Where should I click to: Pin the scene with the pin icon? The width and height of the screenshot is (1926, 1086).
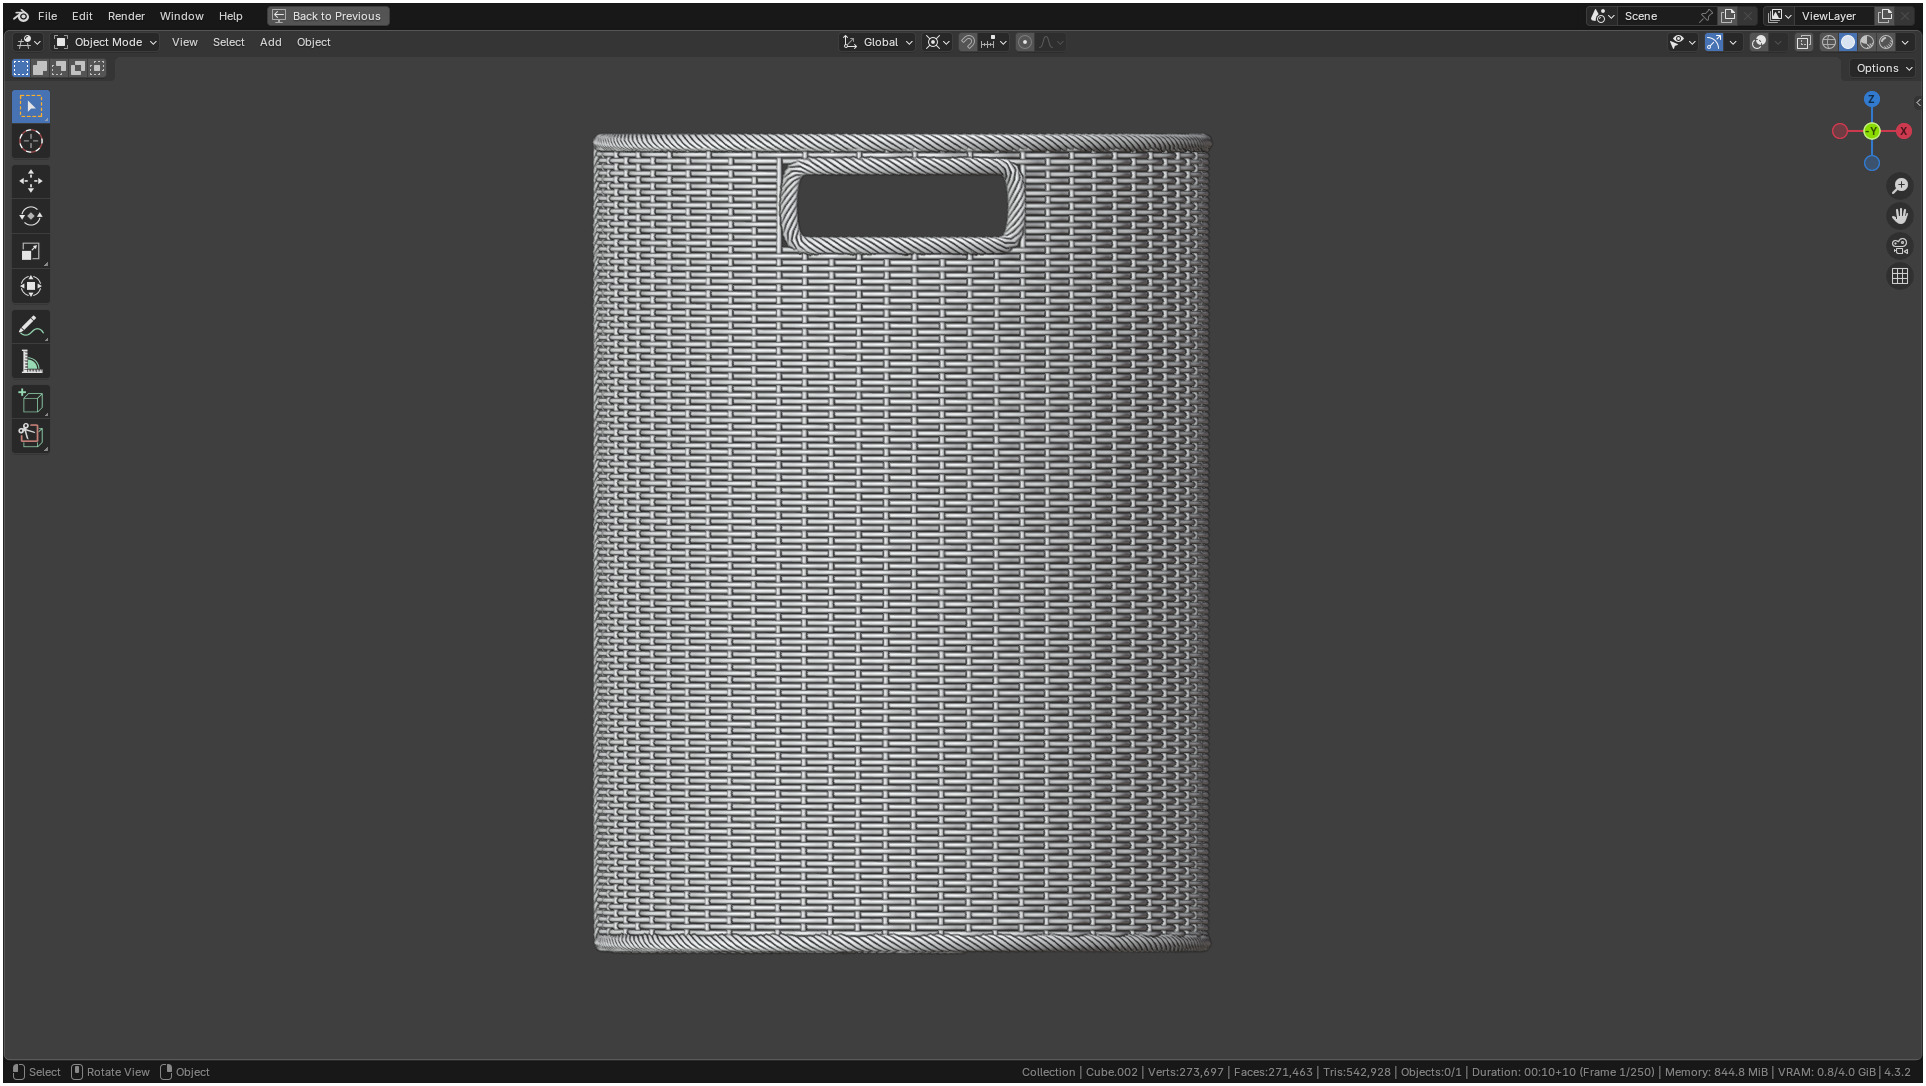1706,16
